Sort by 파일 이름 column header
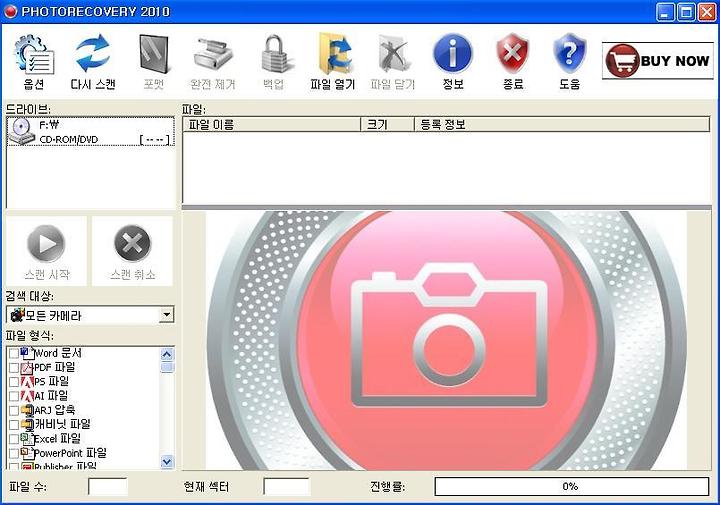 pos(272,124)
